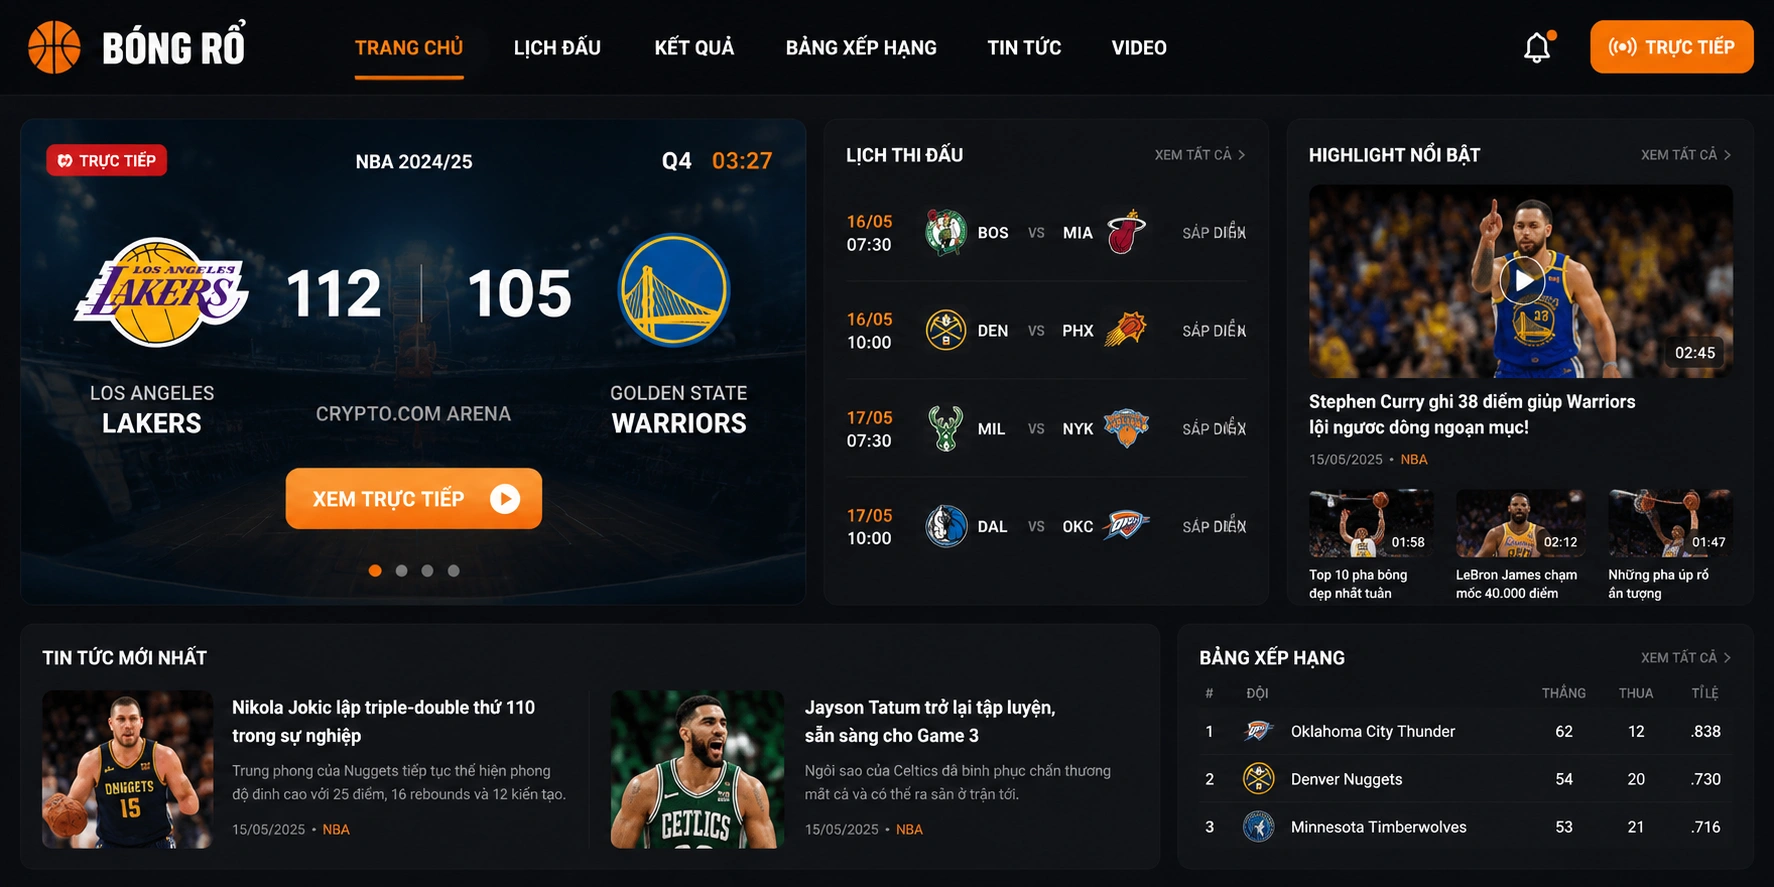Click the XEM TRỰC TIẾP button
The height and width of the screenshot is (887, 1774).
coord(414,498)
